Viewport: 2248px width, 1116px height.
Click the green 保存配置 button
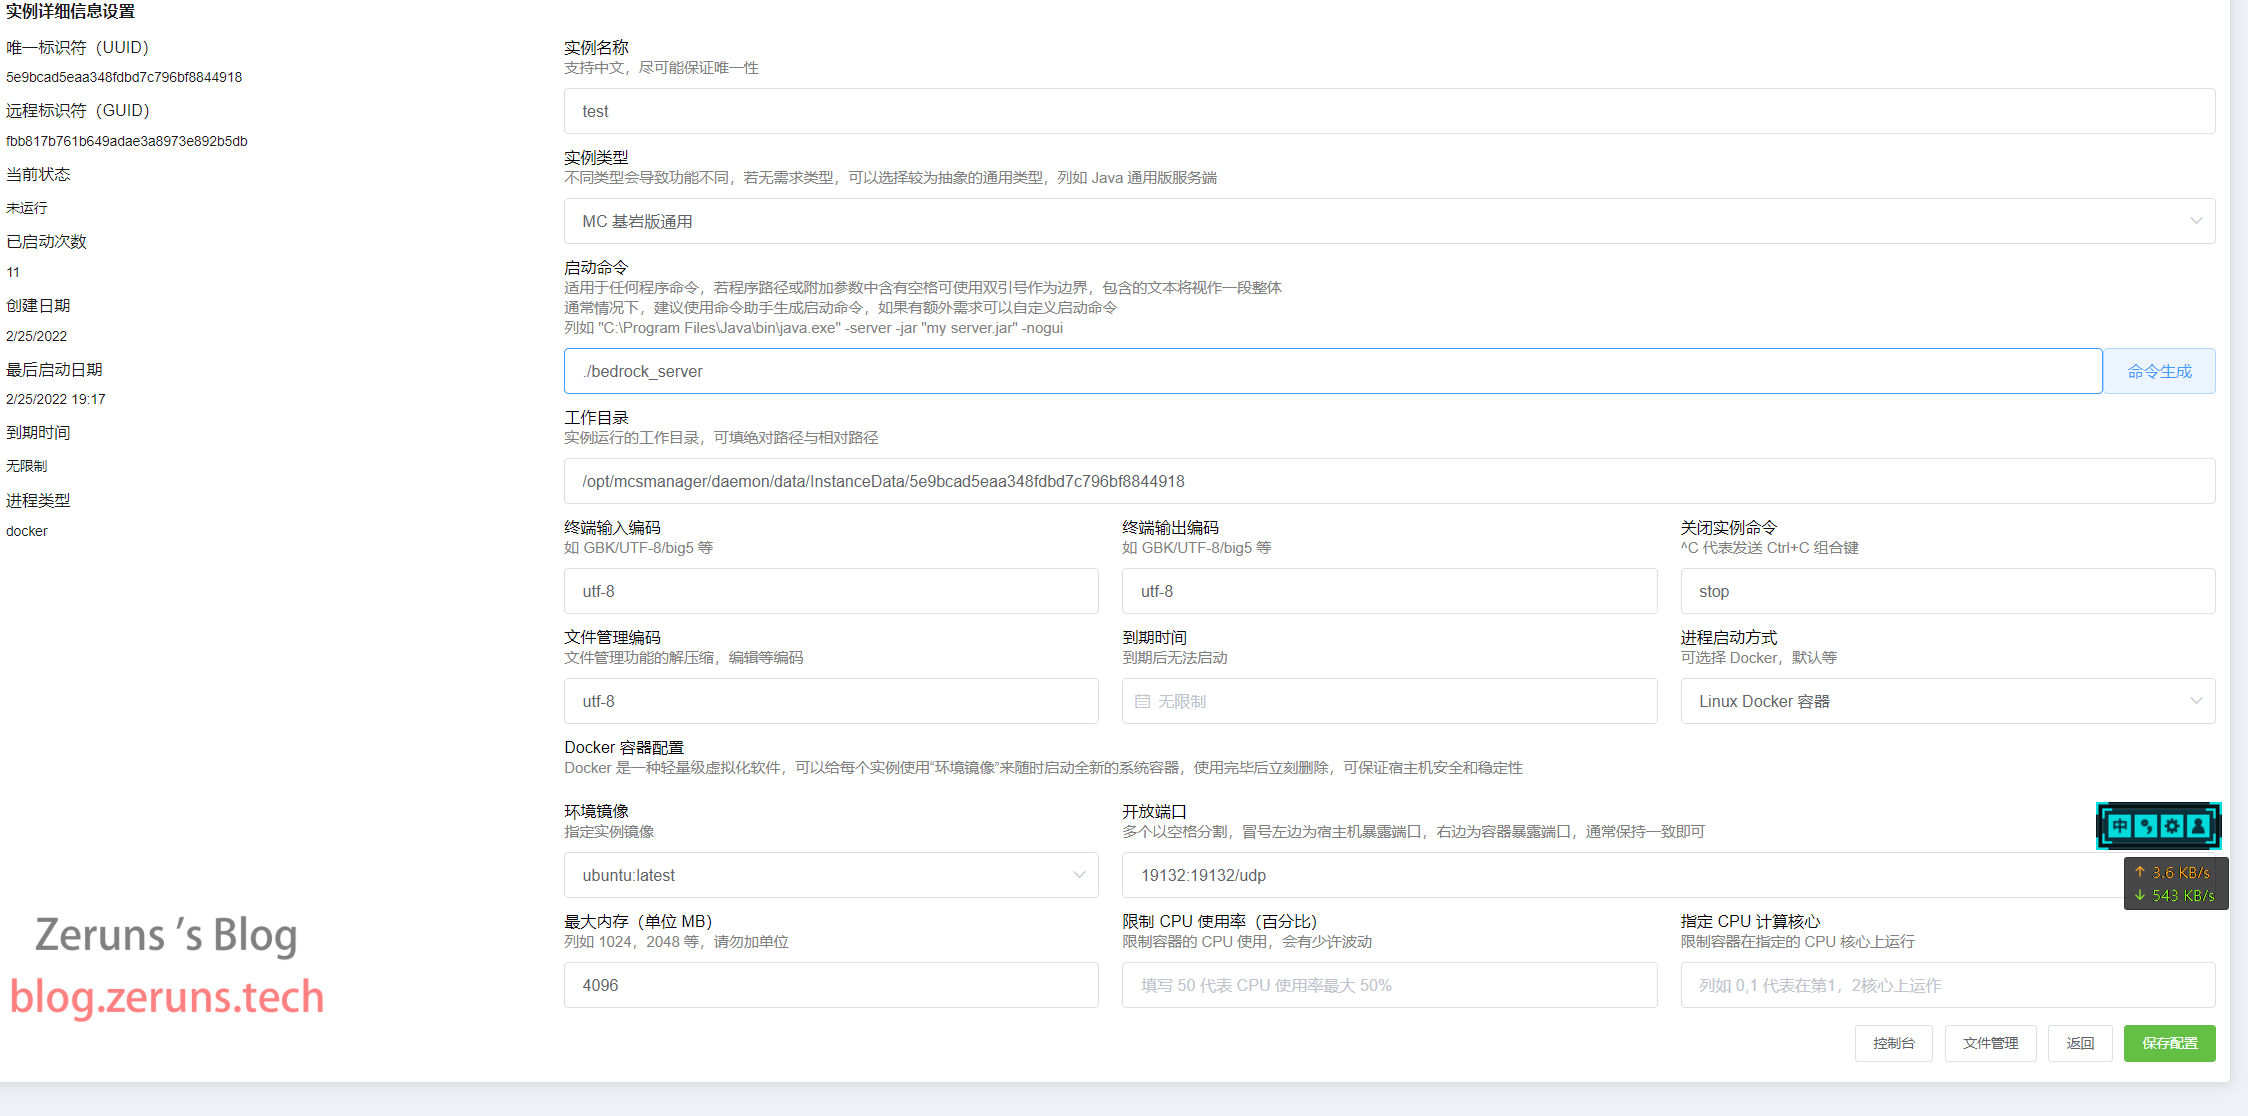[x=2169, y=1043]
